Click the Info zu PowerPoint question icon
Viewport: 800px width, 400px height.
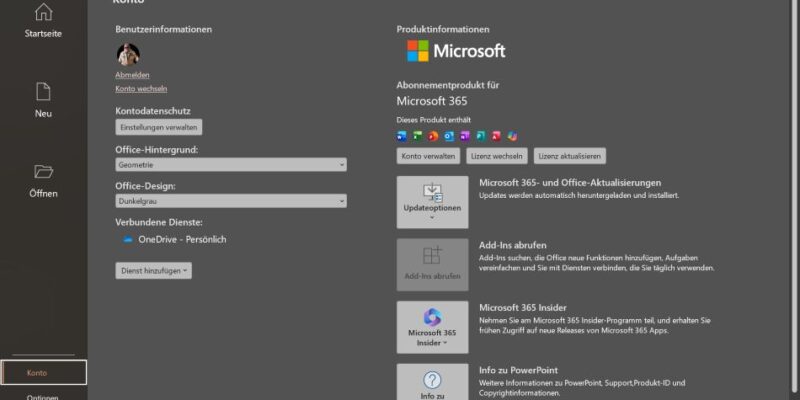click(432, 380)
